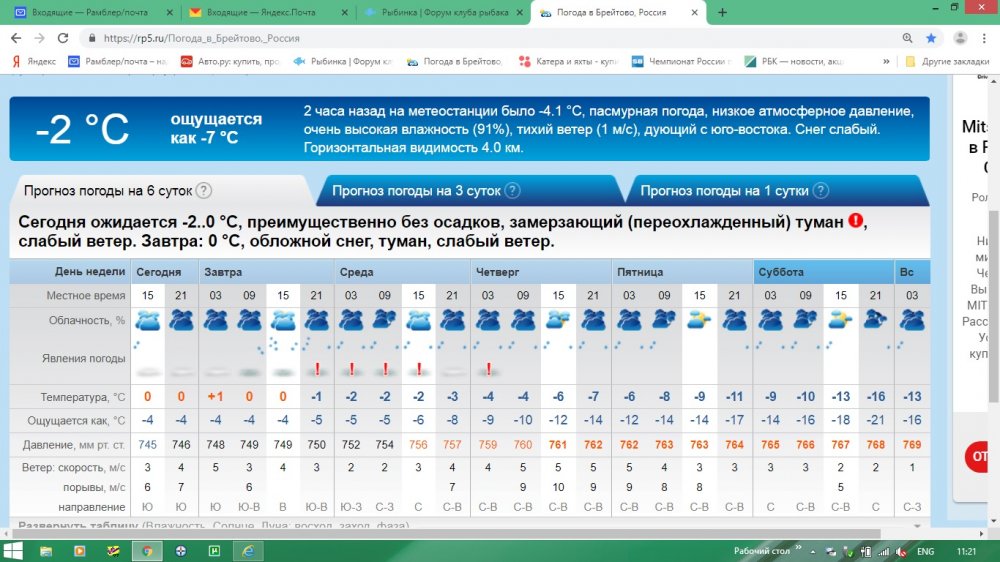Click the zoom magnifier icon in address bar

click(x=908, y=38)
